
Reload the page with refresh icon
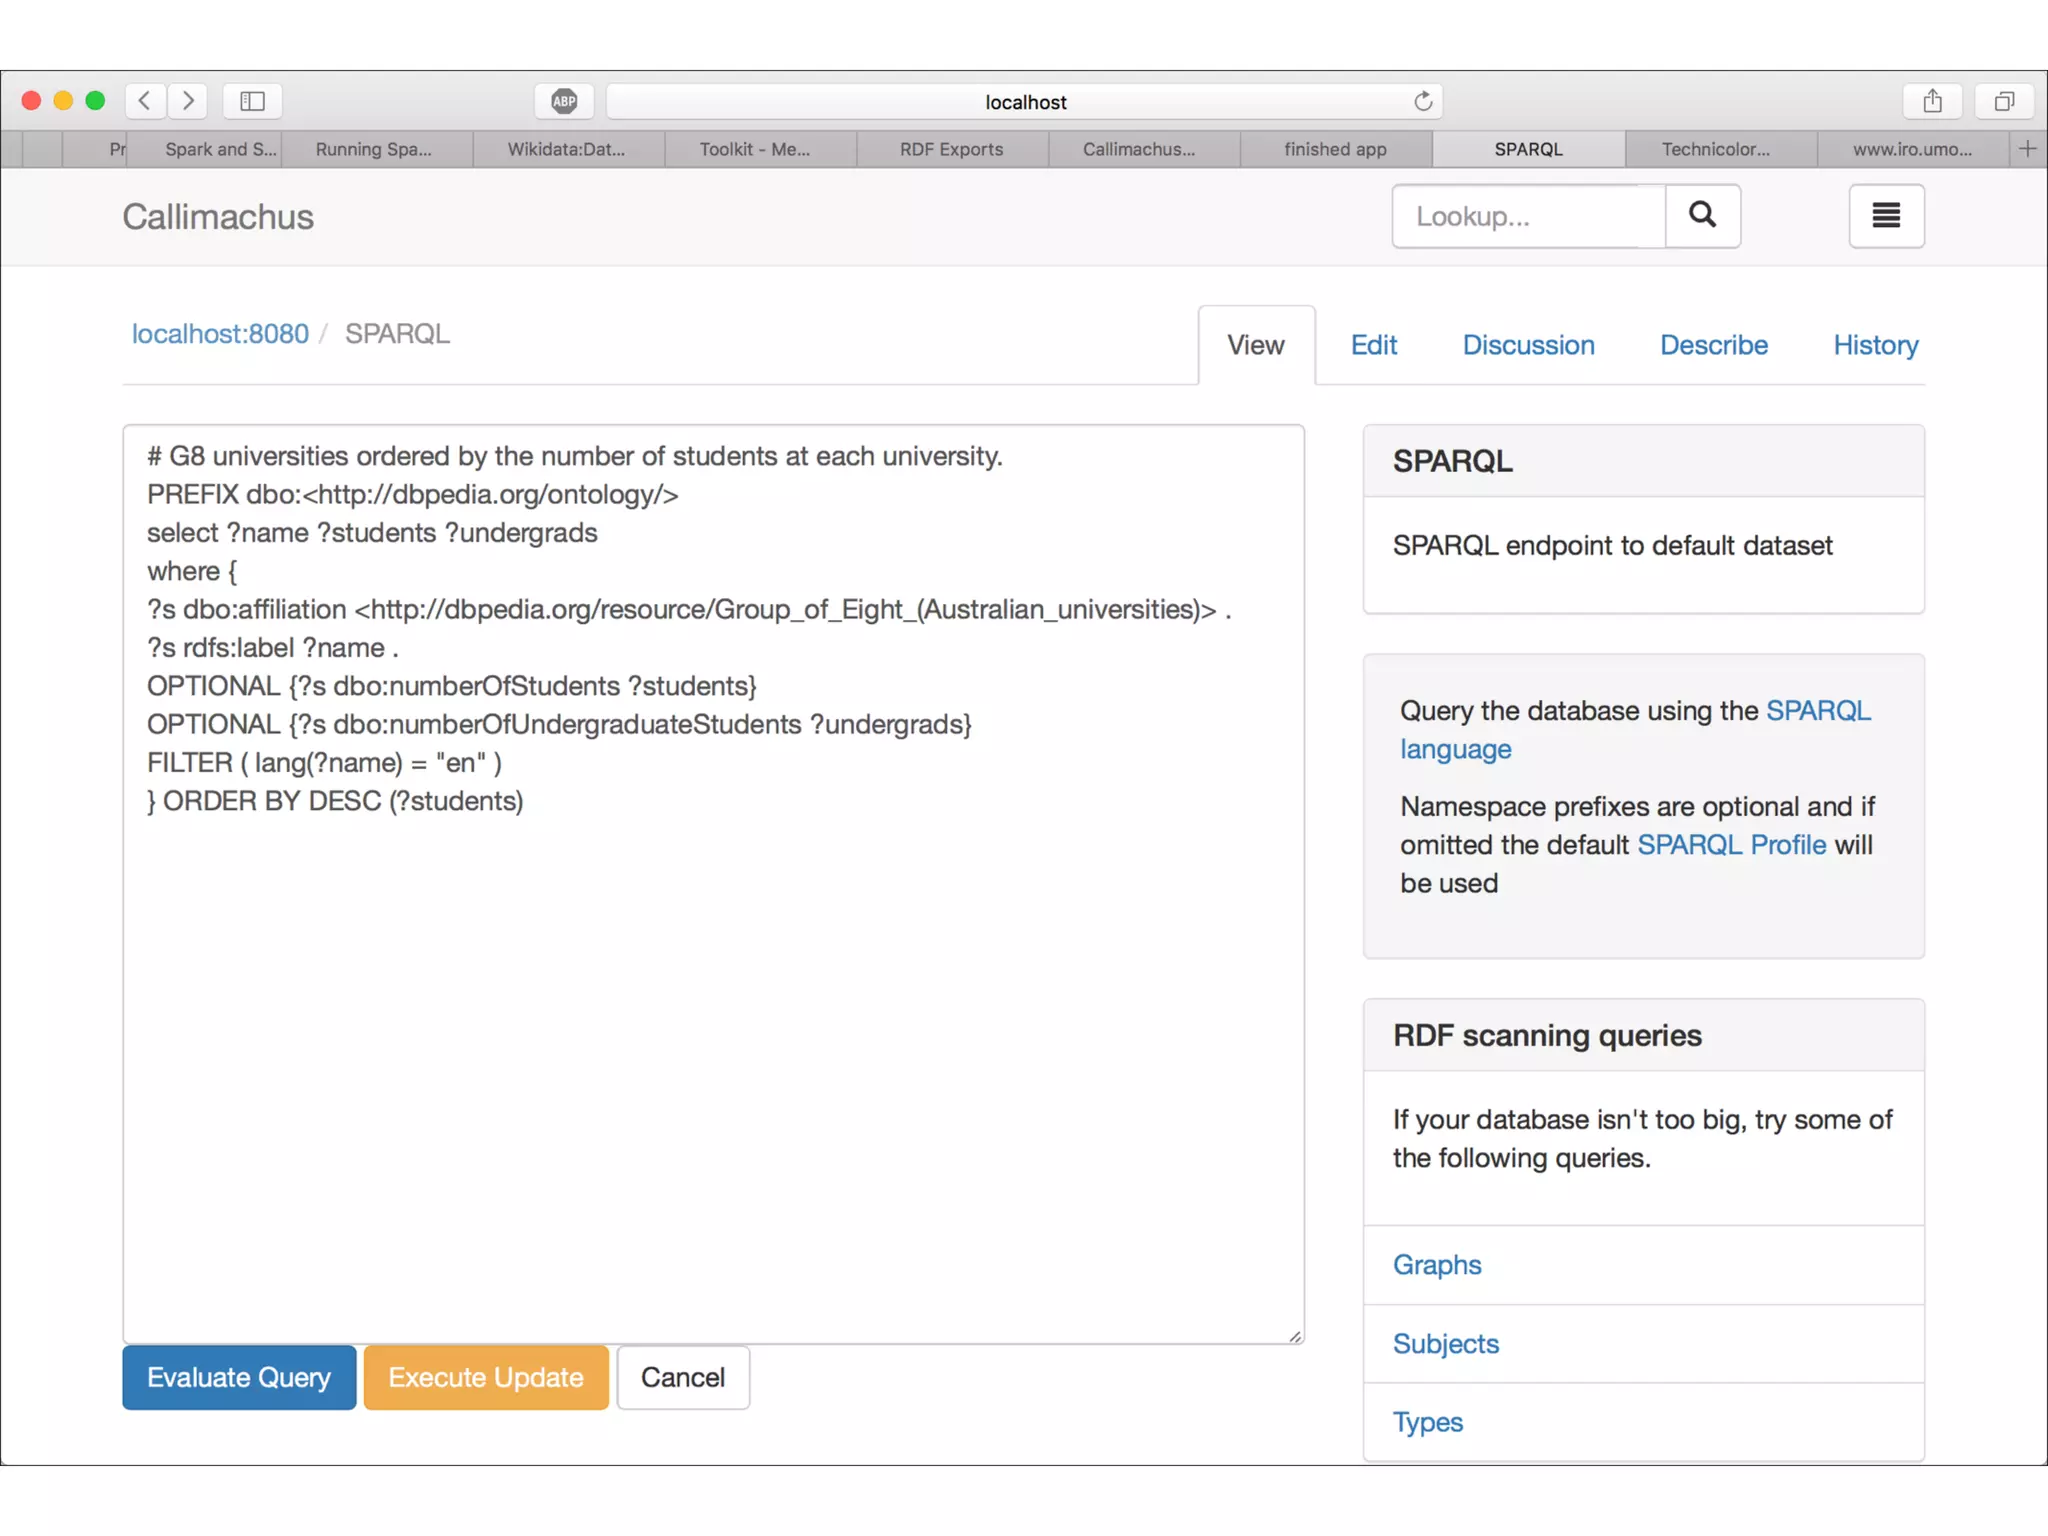tap(1422, 101)
